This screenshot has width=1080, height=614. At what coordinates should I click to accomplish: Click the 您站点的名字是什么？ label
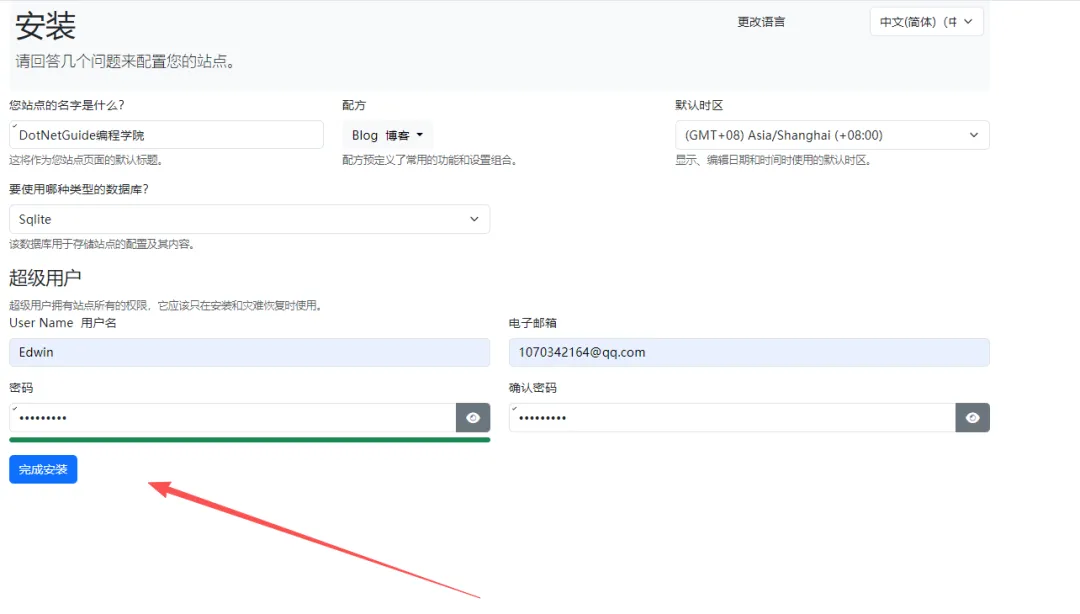[x=67, y=105]
